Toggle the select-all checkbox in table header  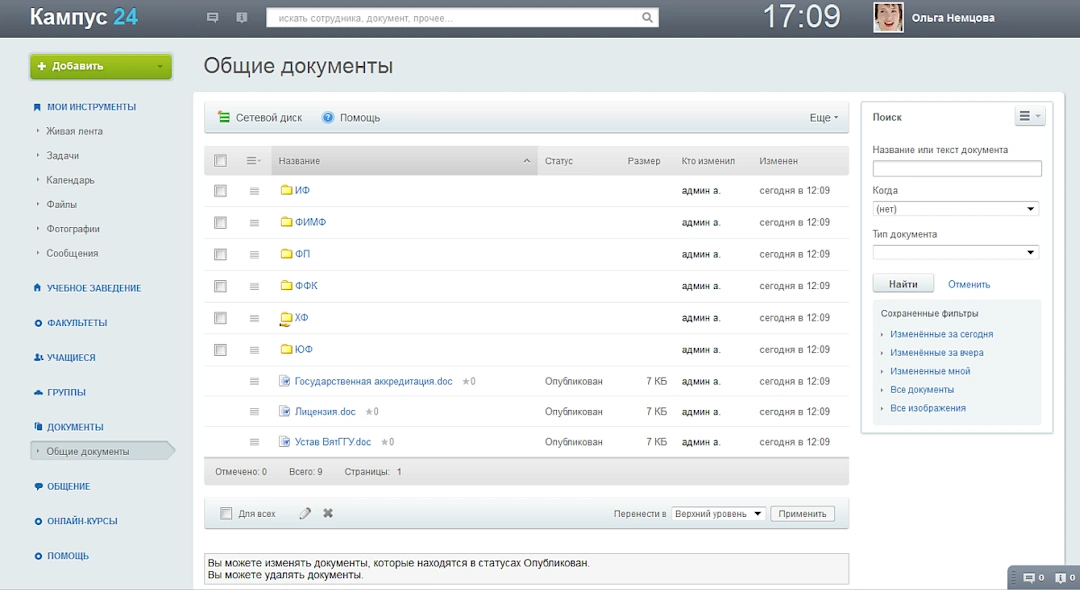pos(220,161)
